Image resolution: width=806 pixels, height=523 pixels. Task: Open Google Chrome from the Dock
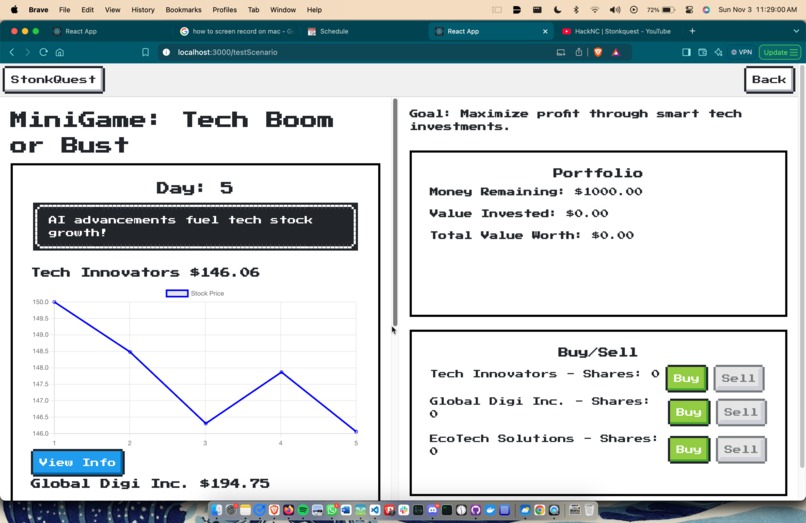pyautogui.click(x=539, y=510)
